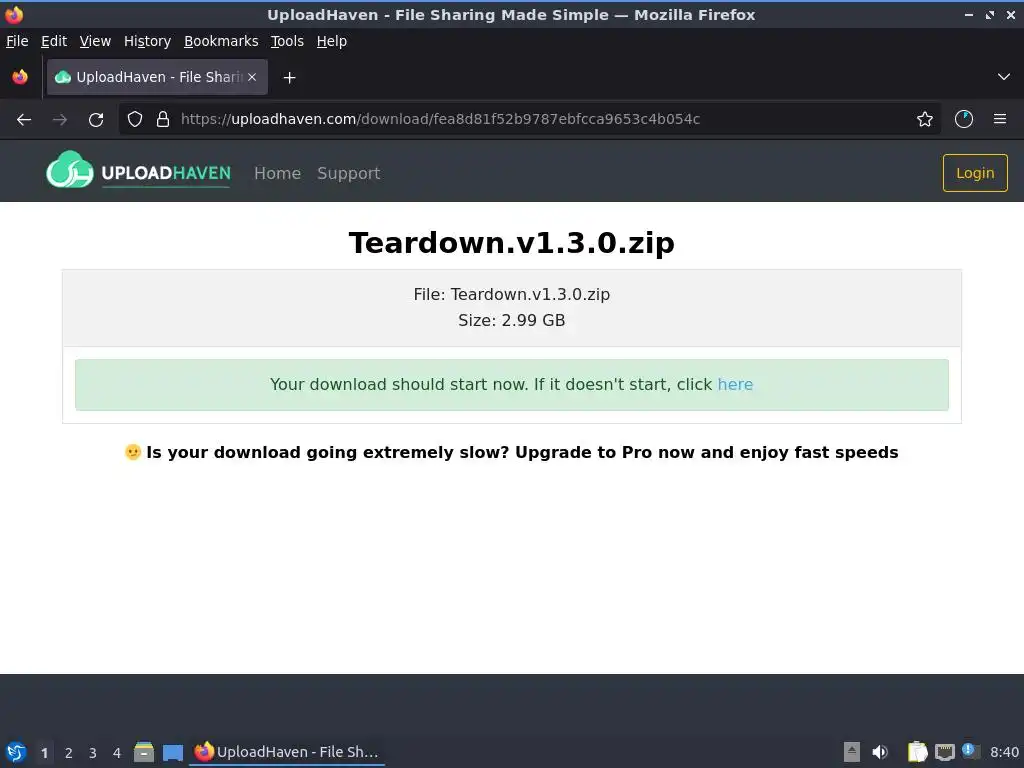Select the UploadHaven - File Sharing tab
Screen dimensions: 1024x768
pyautogui.click(x=157, y=77)
